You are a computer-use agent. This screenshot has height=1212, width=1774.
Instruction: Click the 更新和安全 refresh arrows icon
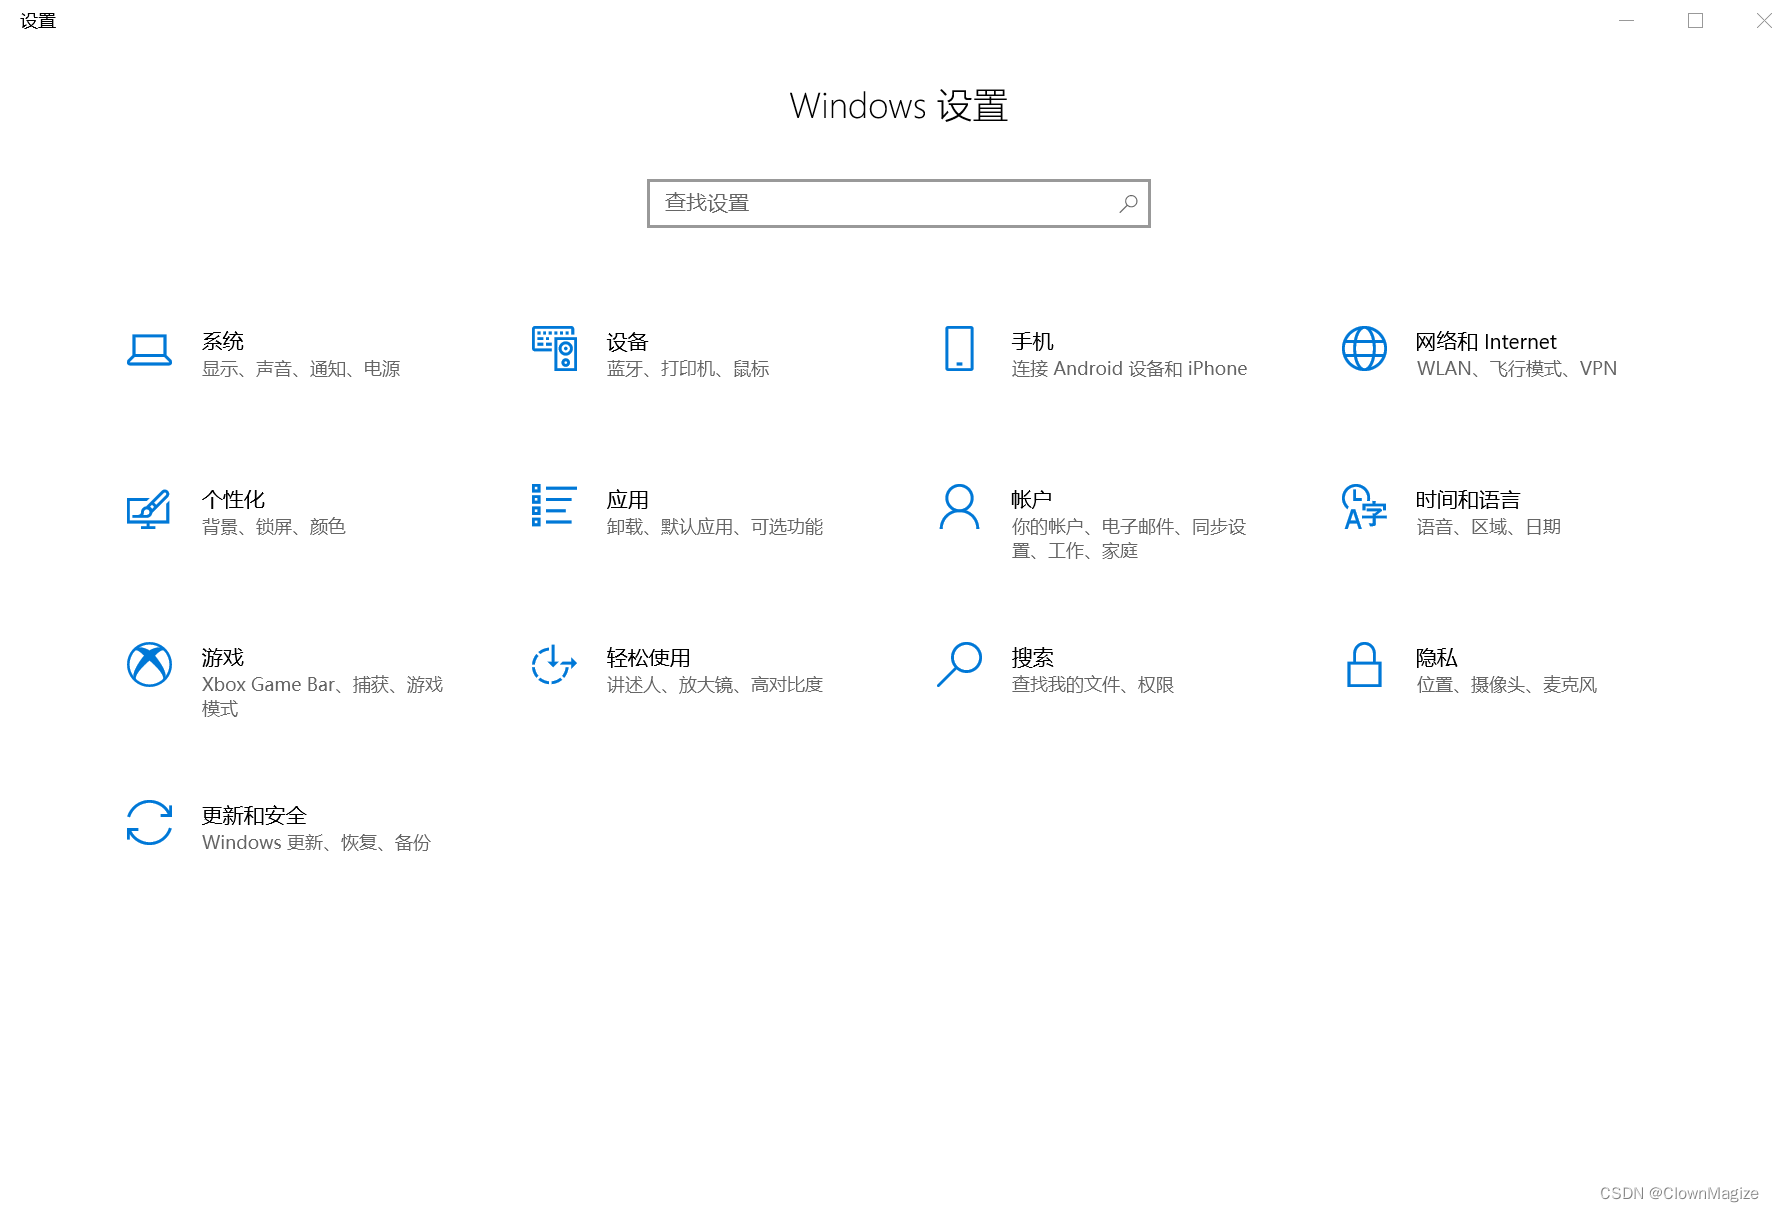tap(149, 822)
